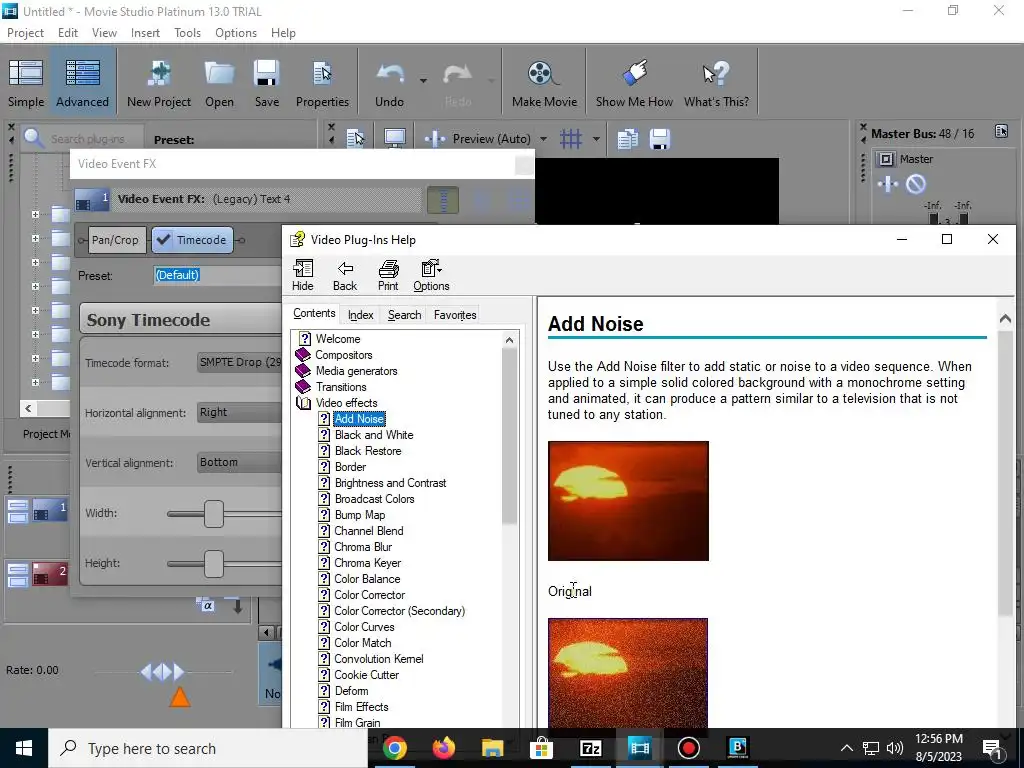Click help contents vertical scrollbar
The width and height of the screenshot is (1024, 768).
(x=509, y=436)
